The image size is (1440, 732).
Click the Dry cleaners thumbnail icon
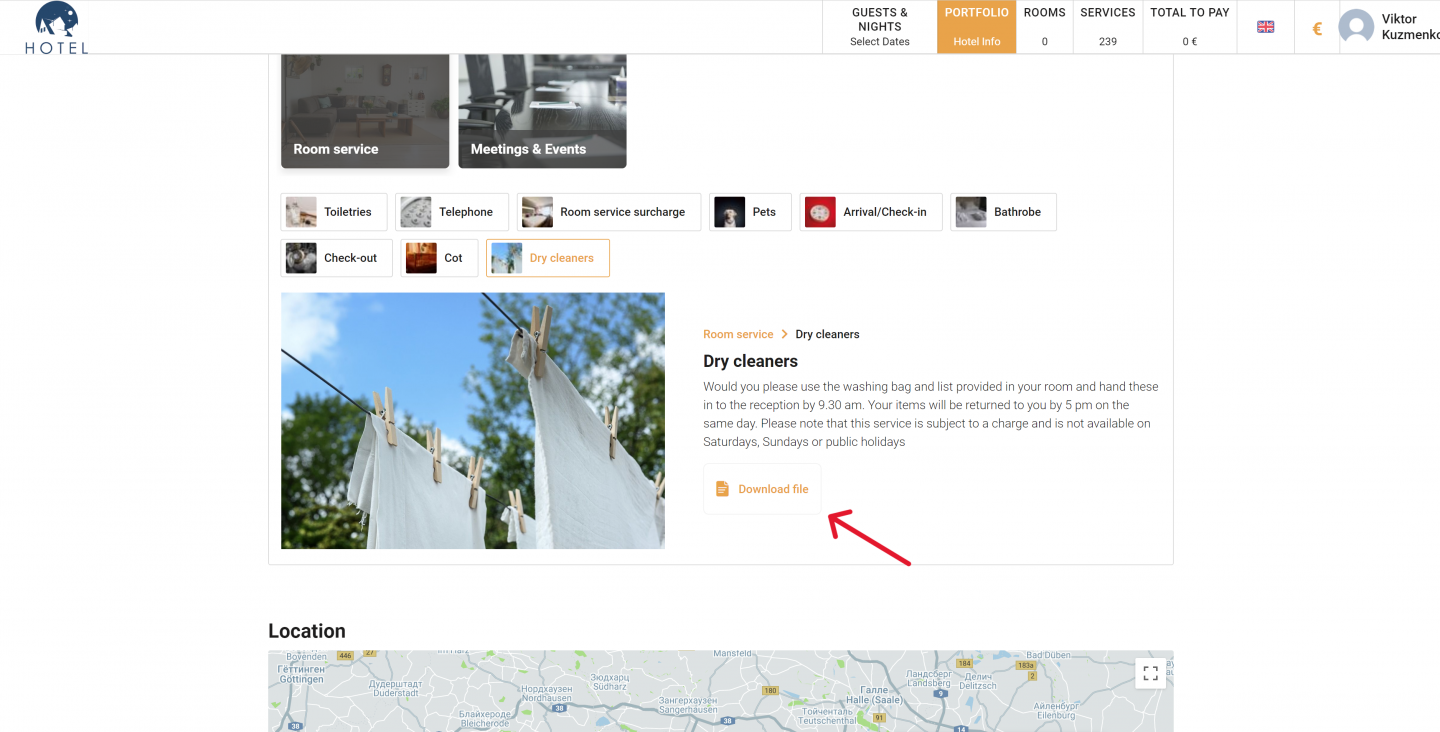coord(507,258)
